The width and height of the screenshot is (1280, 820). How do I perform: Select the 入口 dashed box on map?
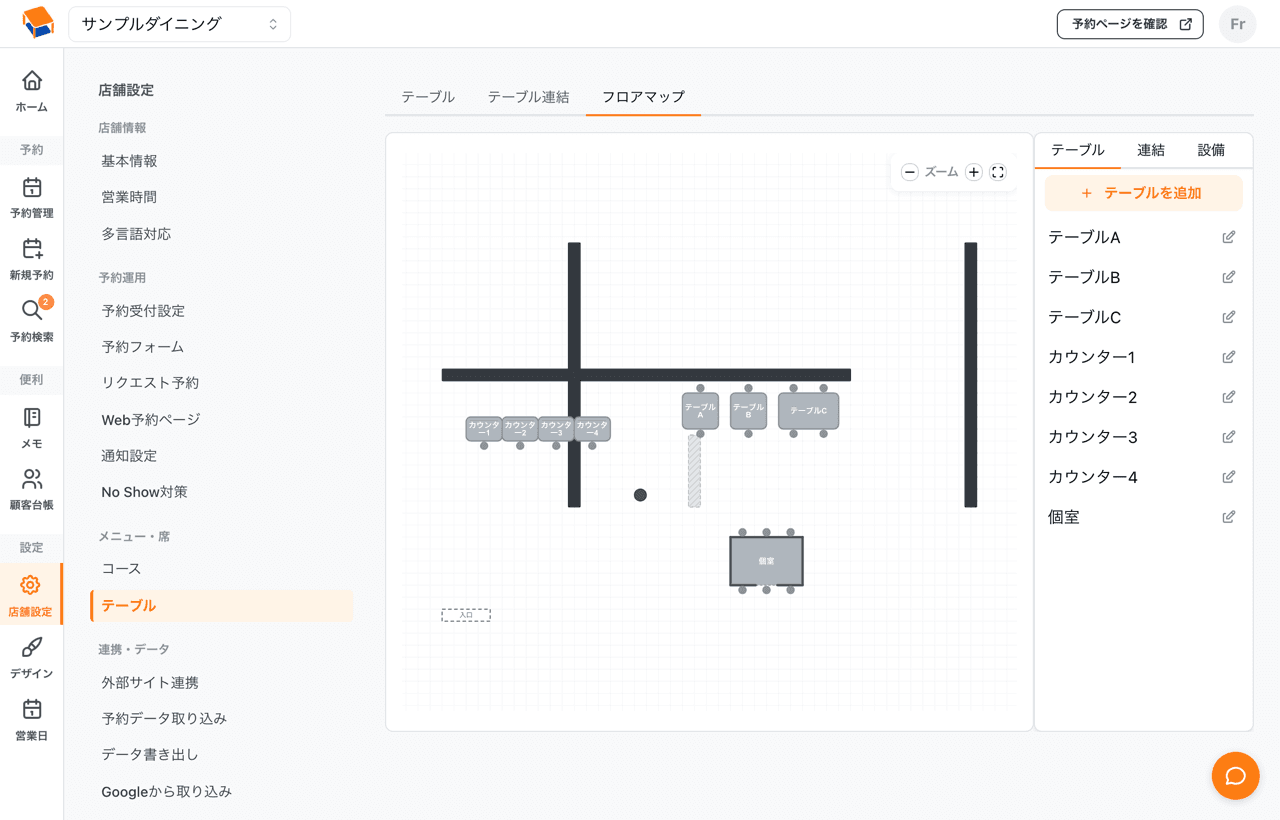466,615
